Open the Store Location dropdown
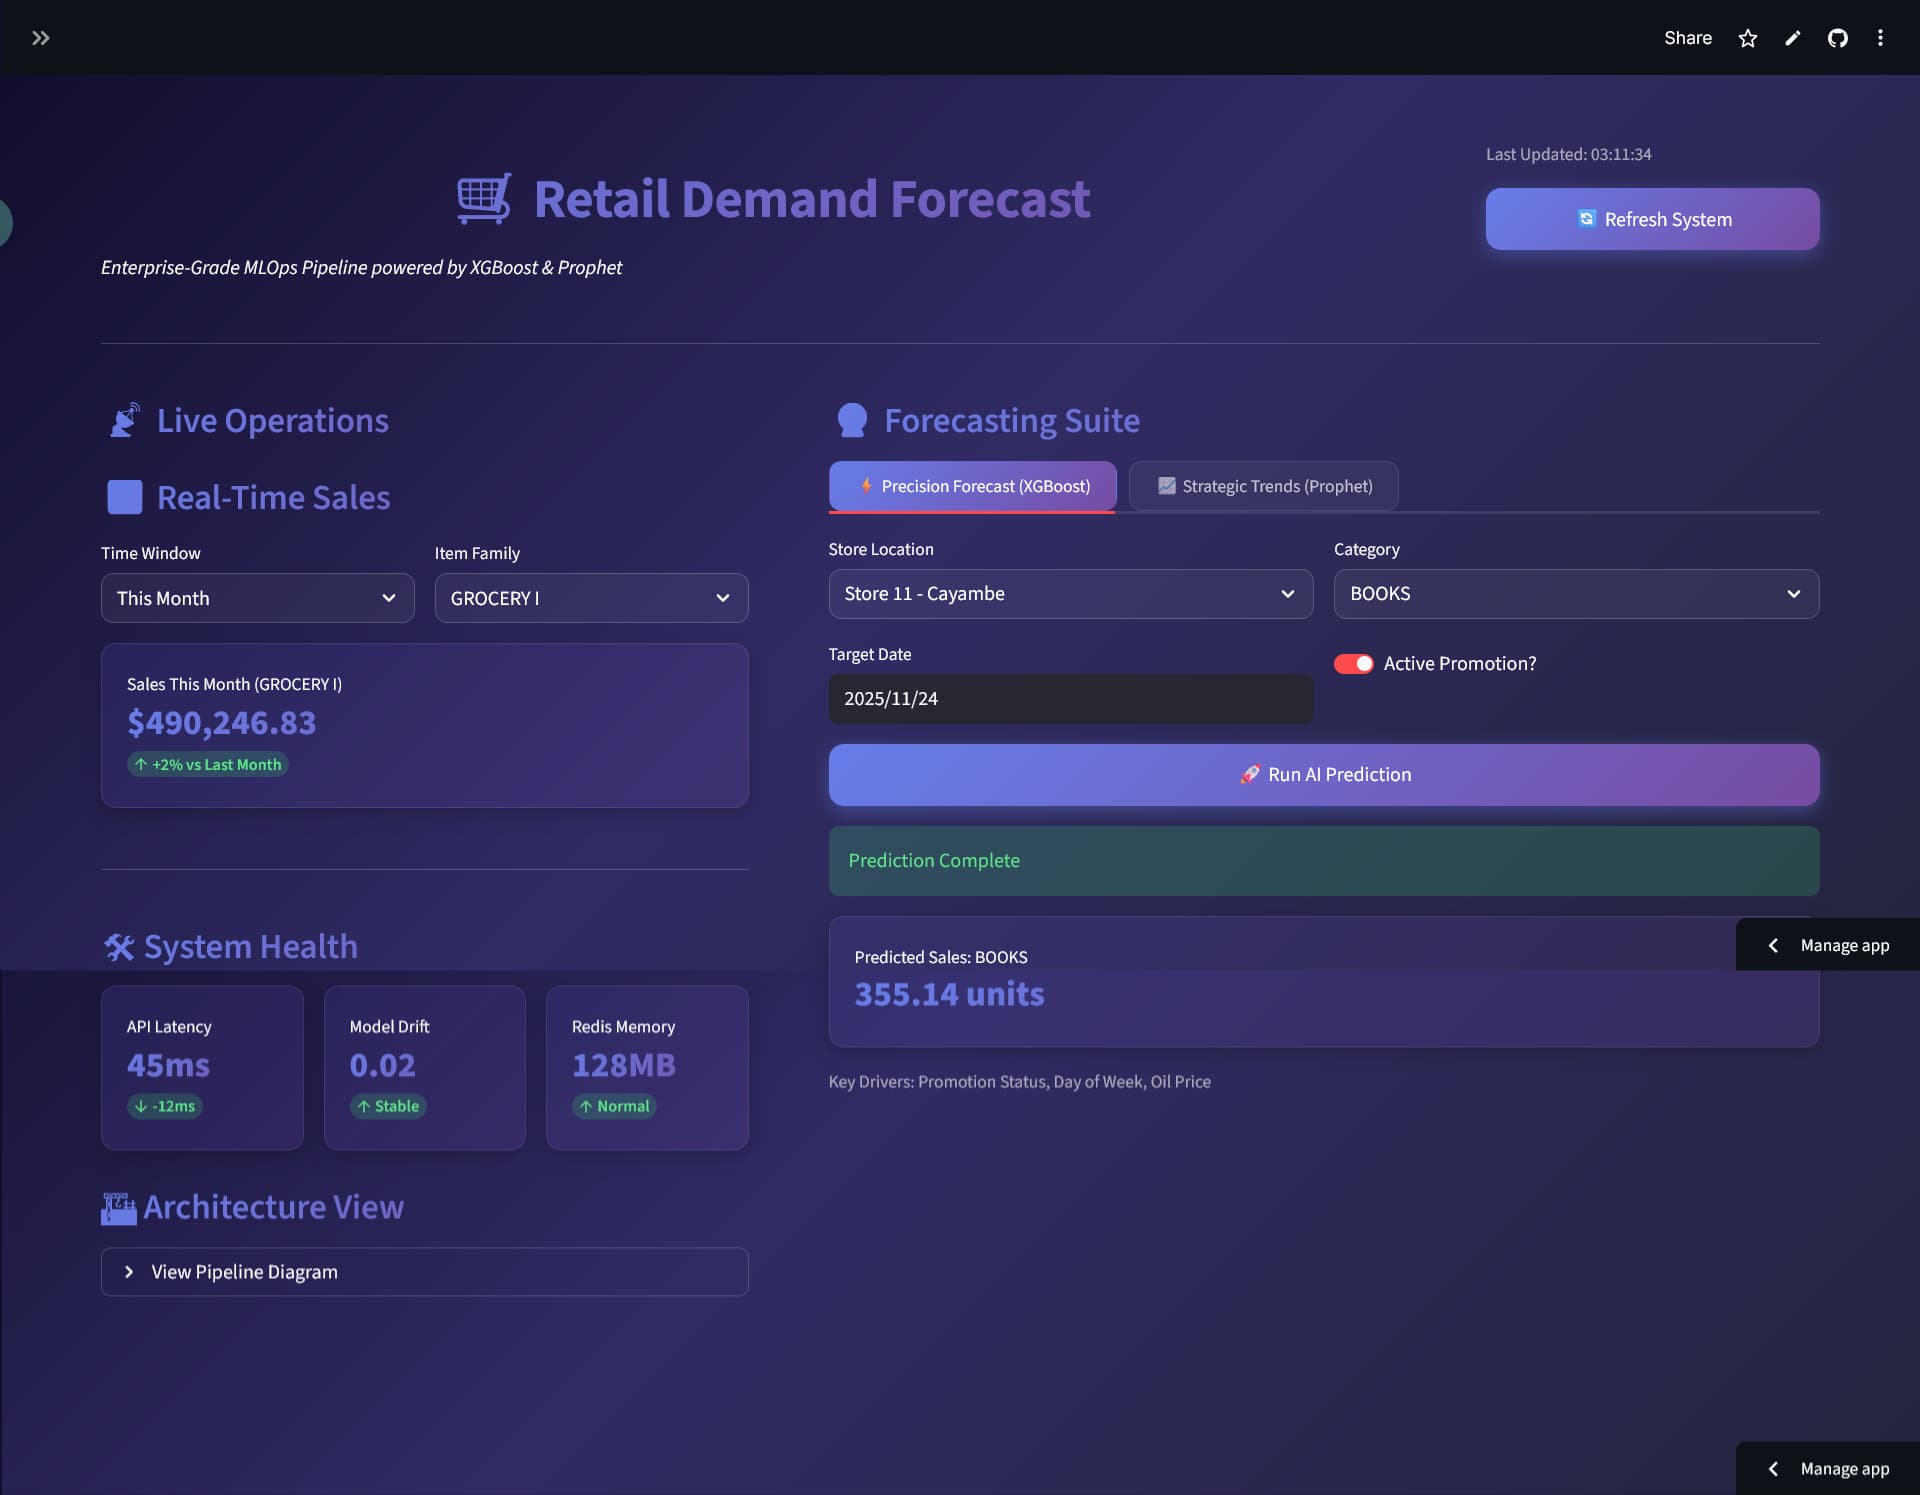 tap(1070, 593)
